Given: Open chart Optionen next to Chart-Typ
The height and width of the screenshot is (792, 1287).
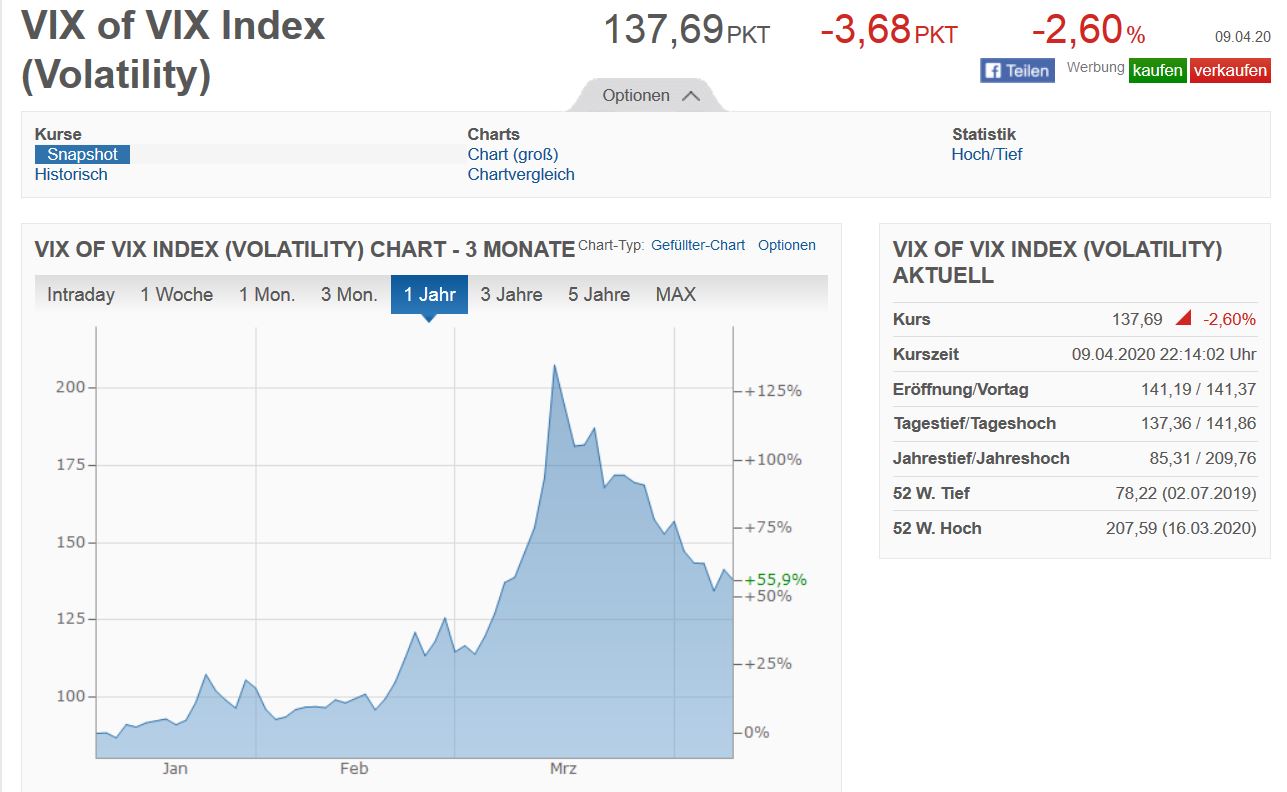Looking at the screenshot, I should point(787,245).
